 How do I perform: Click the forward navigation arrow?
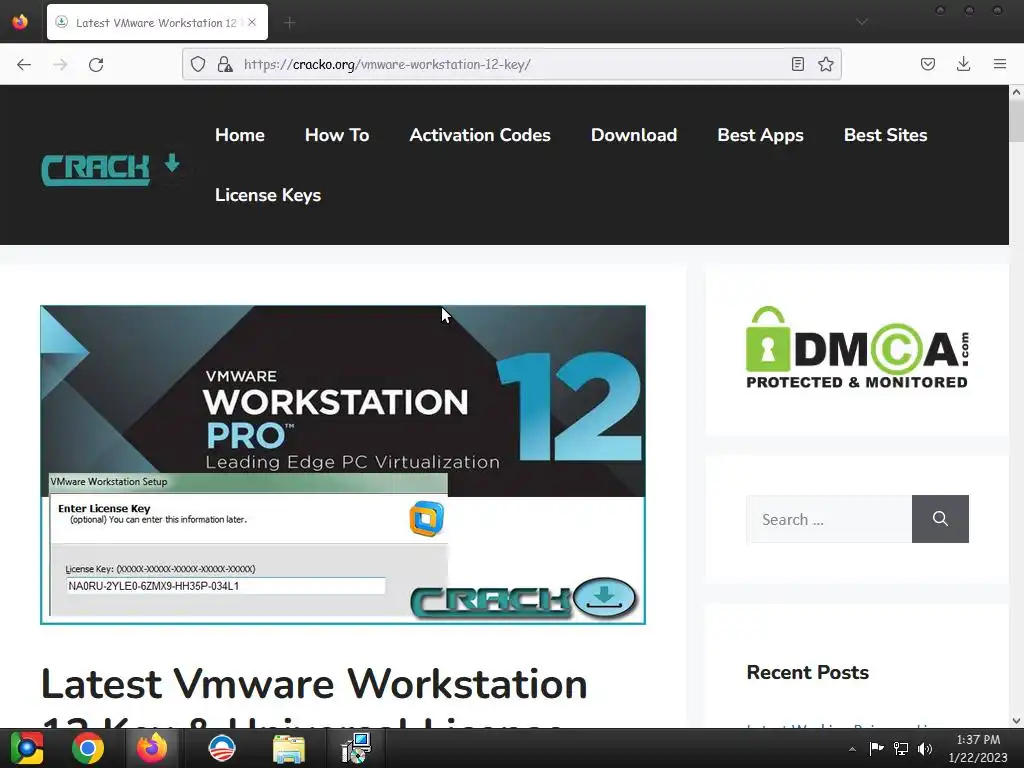(x=60, y=64)
